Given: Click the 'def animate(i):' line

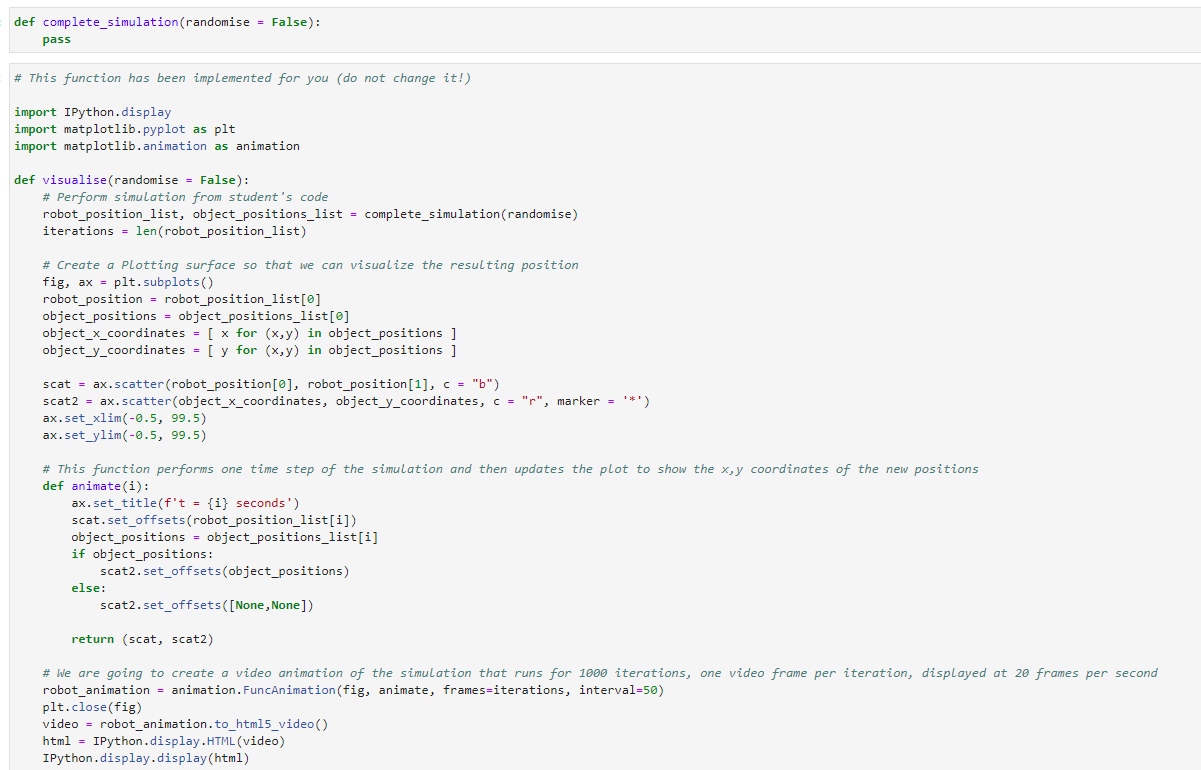Looking at the screenshot, I should click(96, 486).
